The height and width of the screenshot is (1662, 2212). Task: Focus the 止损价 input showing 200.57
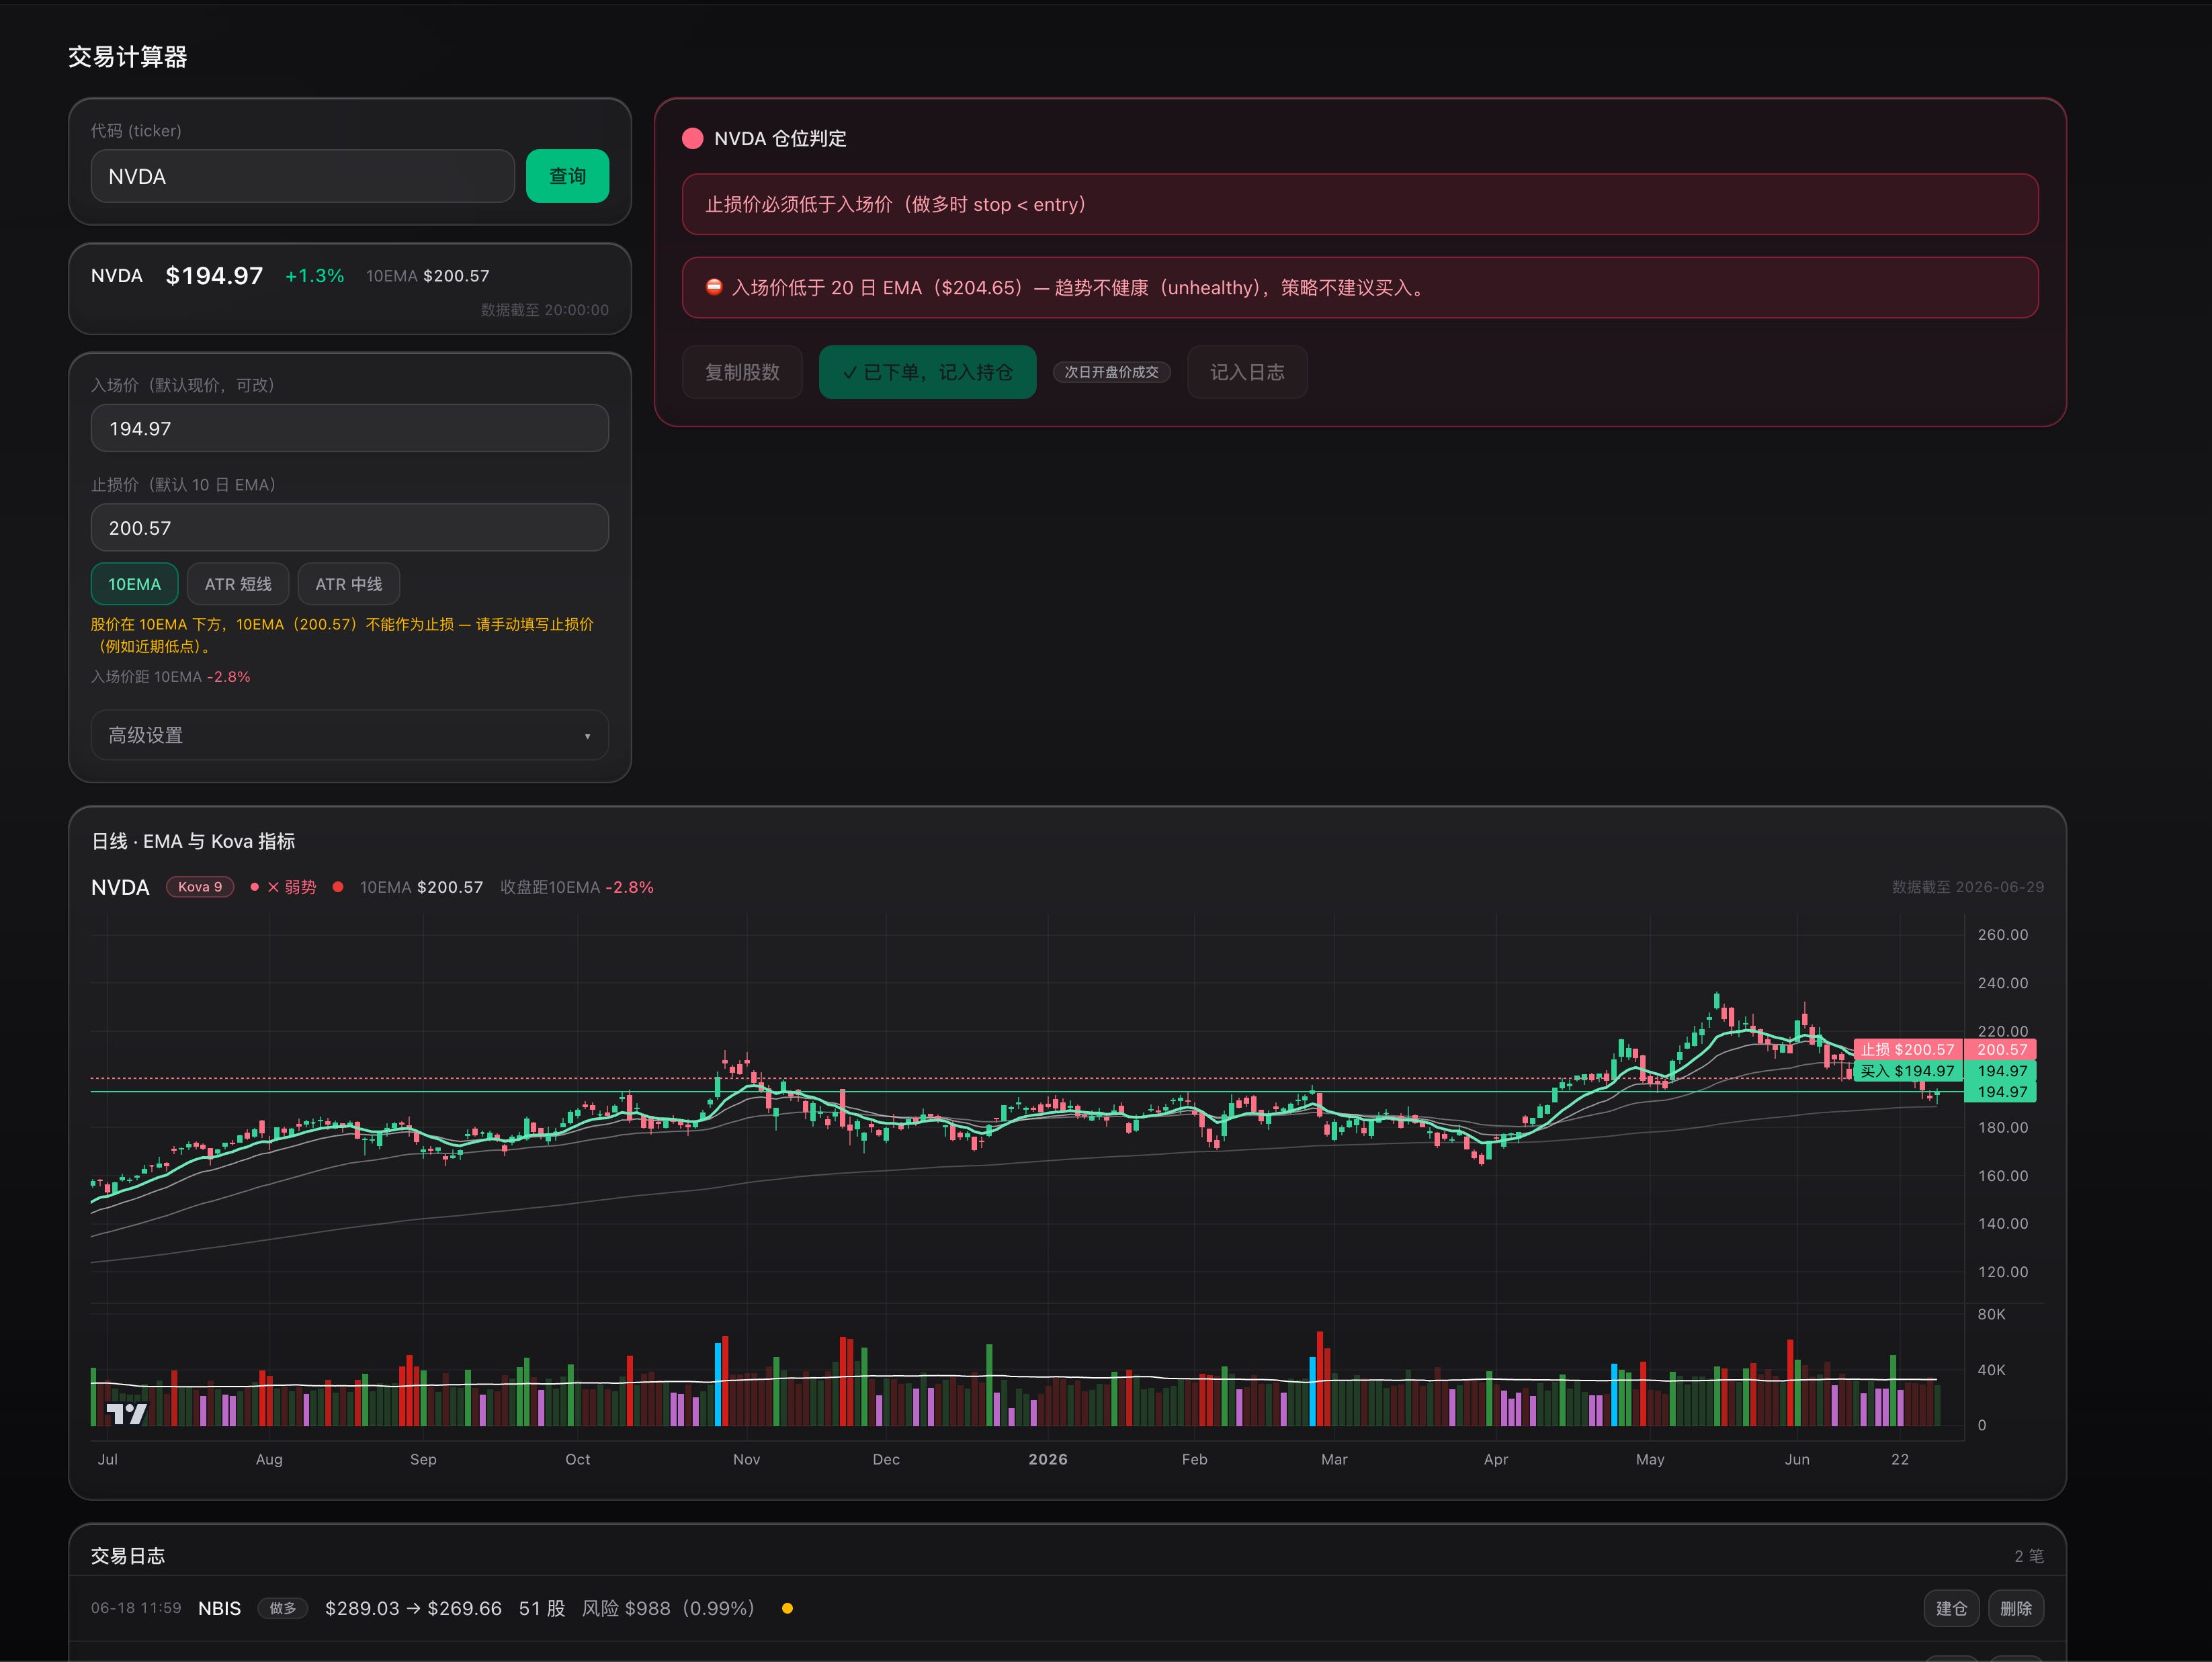[350, 527]
